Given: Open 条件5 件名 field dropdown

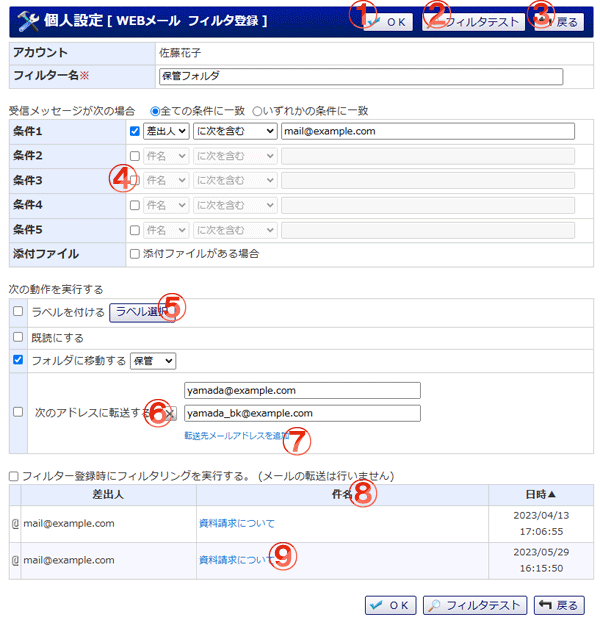Looking at the screenshot, I should (x=166, y=230).
